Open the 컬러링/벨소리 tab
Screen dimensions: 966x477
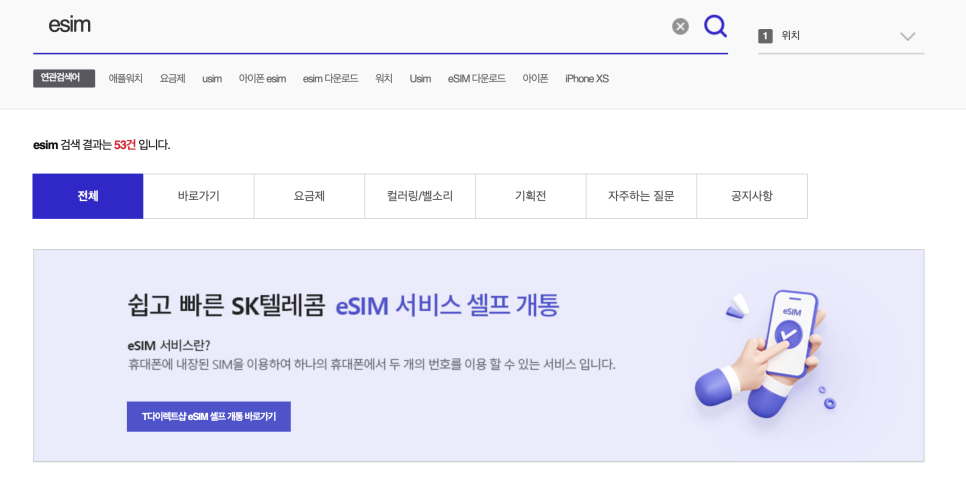click(x=420, y=196)
